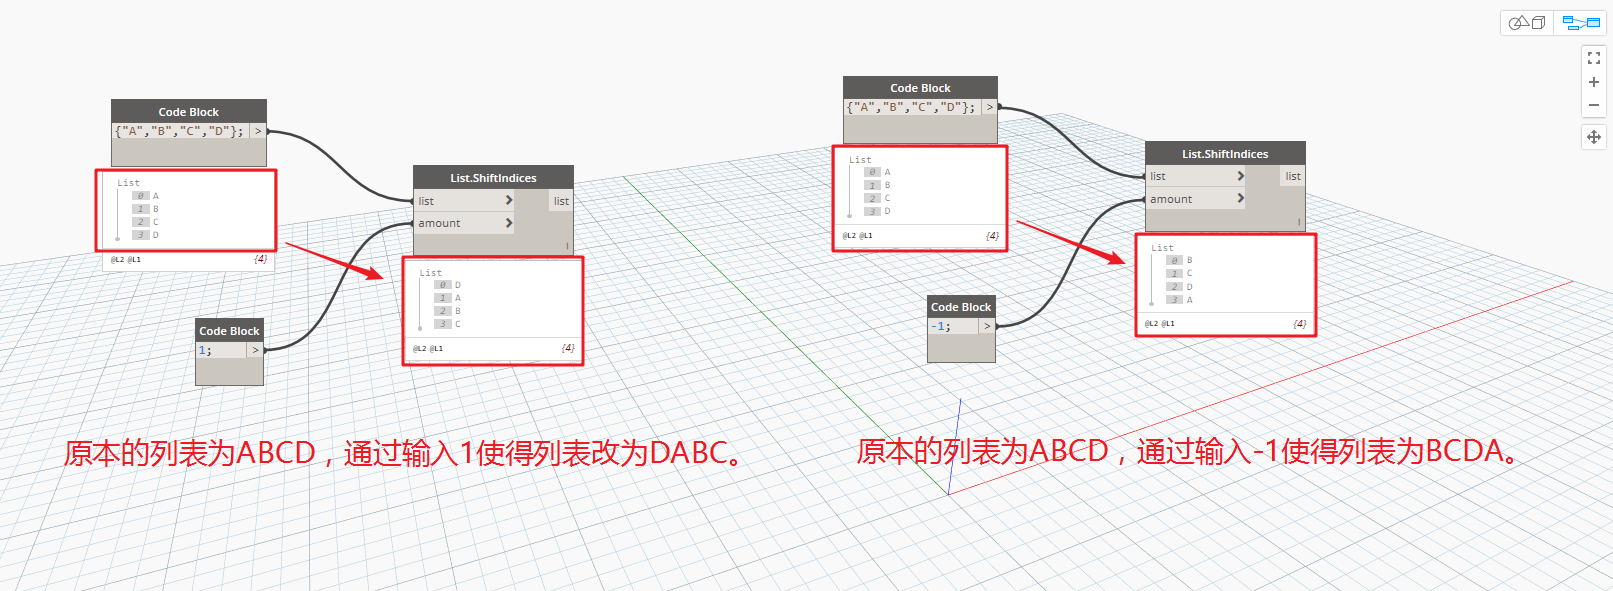This screenshot has width=1613, height=591.
Task: Click the Zoom to Fit icon
Action: point(1594,58)
